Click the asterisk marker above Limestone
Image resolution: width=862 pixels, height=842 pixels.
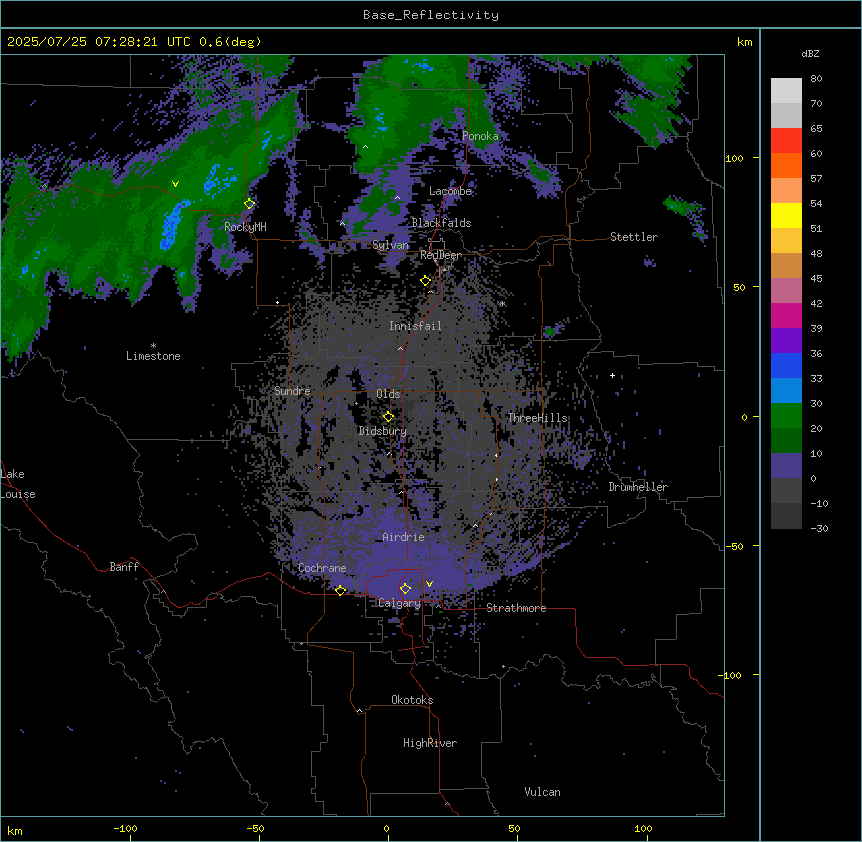point(153,346)
